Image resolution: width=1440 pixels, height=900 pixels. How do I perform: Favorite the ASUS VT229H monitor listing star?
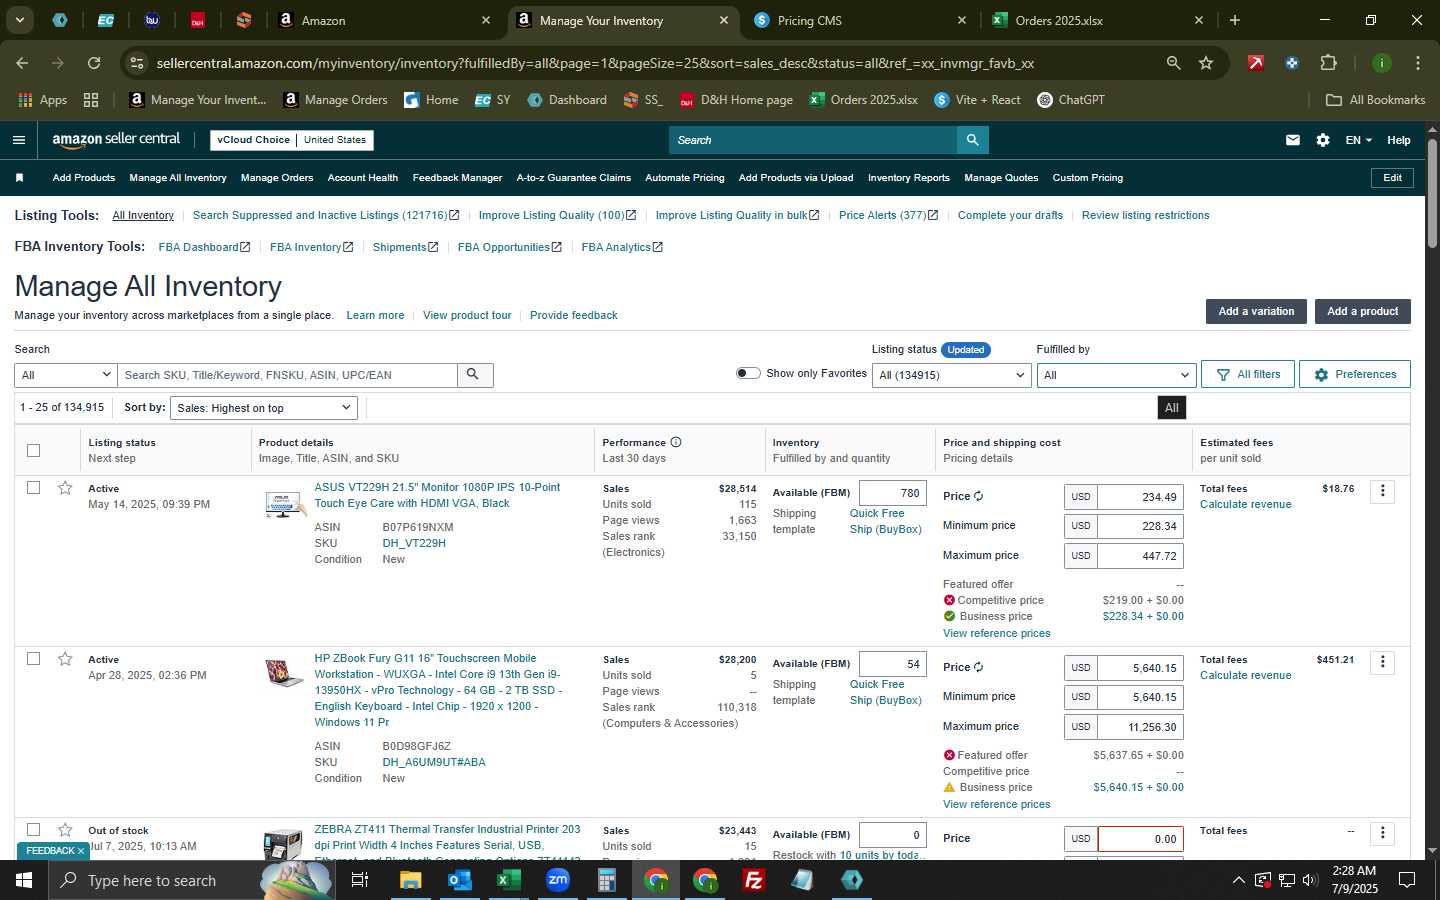[x=65, y=488]
